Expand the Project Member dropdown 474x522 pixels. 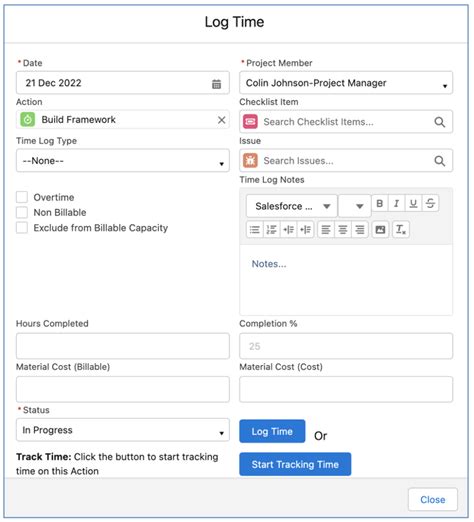[346, 83]
